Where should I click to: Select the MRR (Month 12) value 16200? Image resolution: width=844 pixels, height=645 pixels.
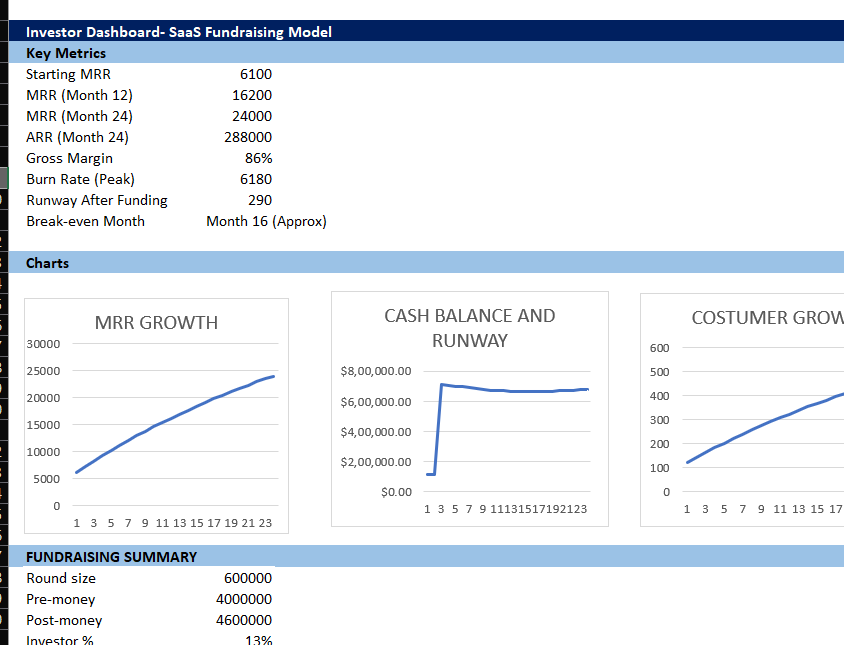[x=252, y=95]
